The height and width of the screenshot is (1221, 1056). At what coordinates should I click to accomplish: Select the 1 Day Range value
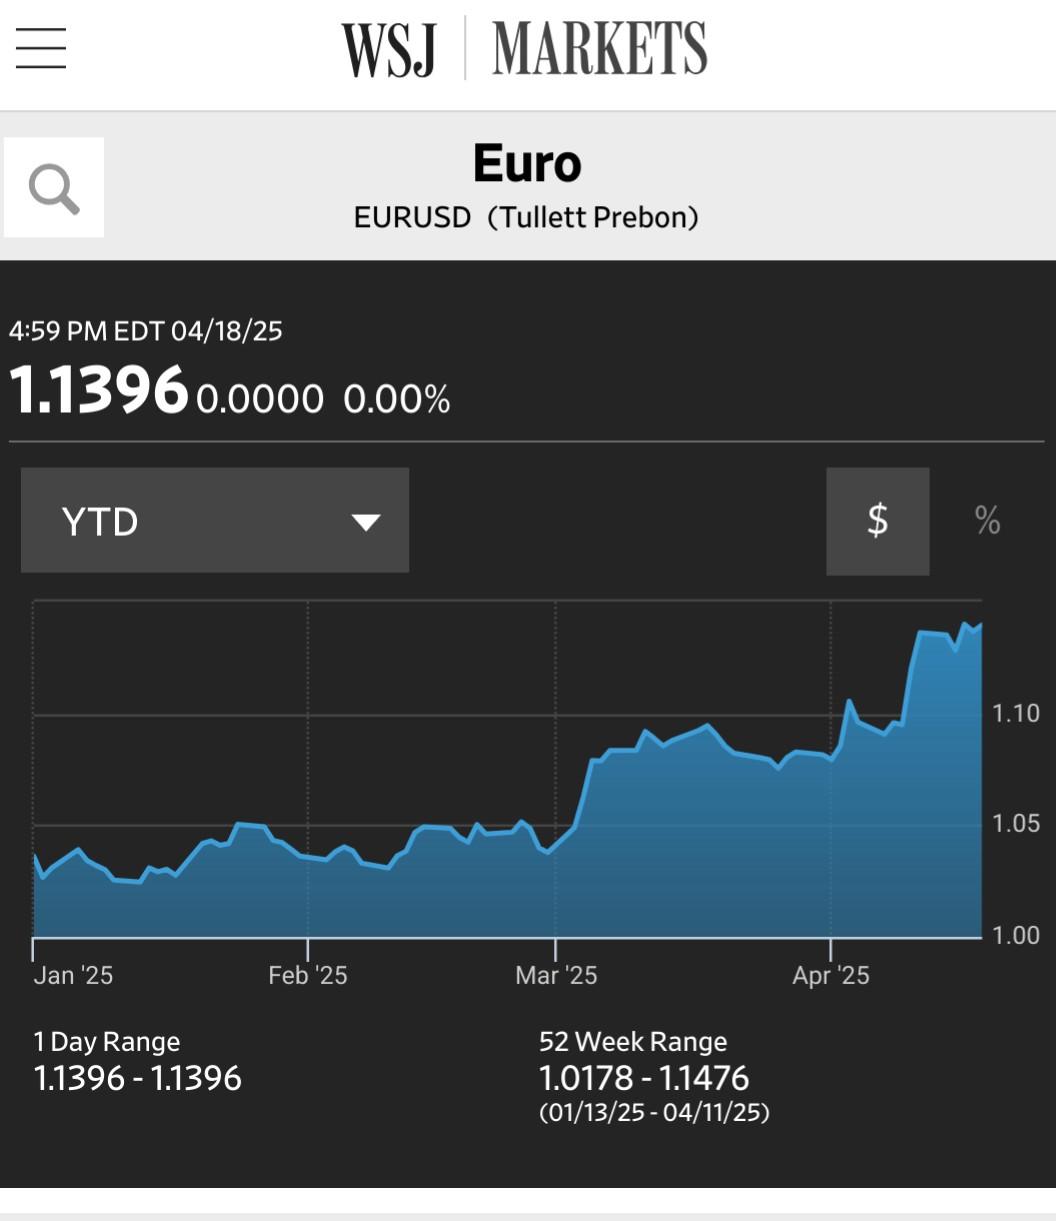pyautogui.click(x=138, y=1078)
